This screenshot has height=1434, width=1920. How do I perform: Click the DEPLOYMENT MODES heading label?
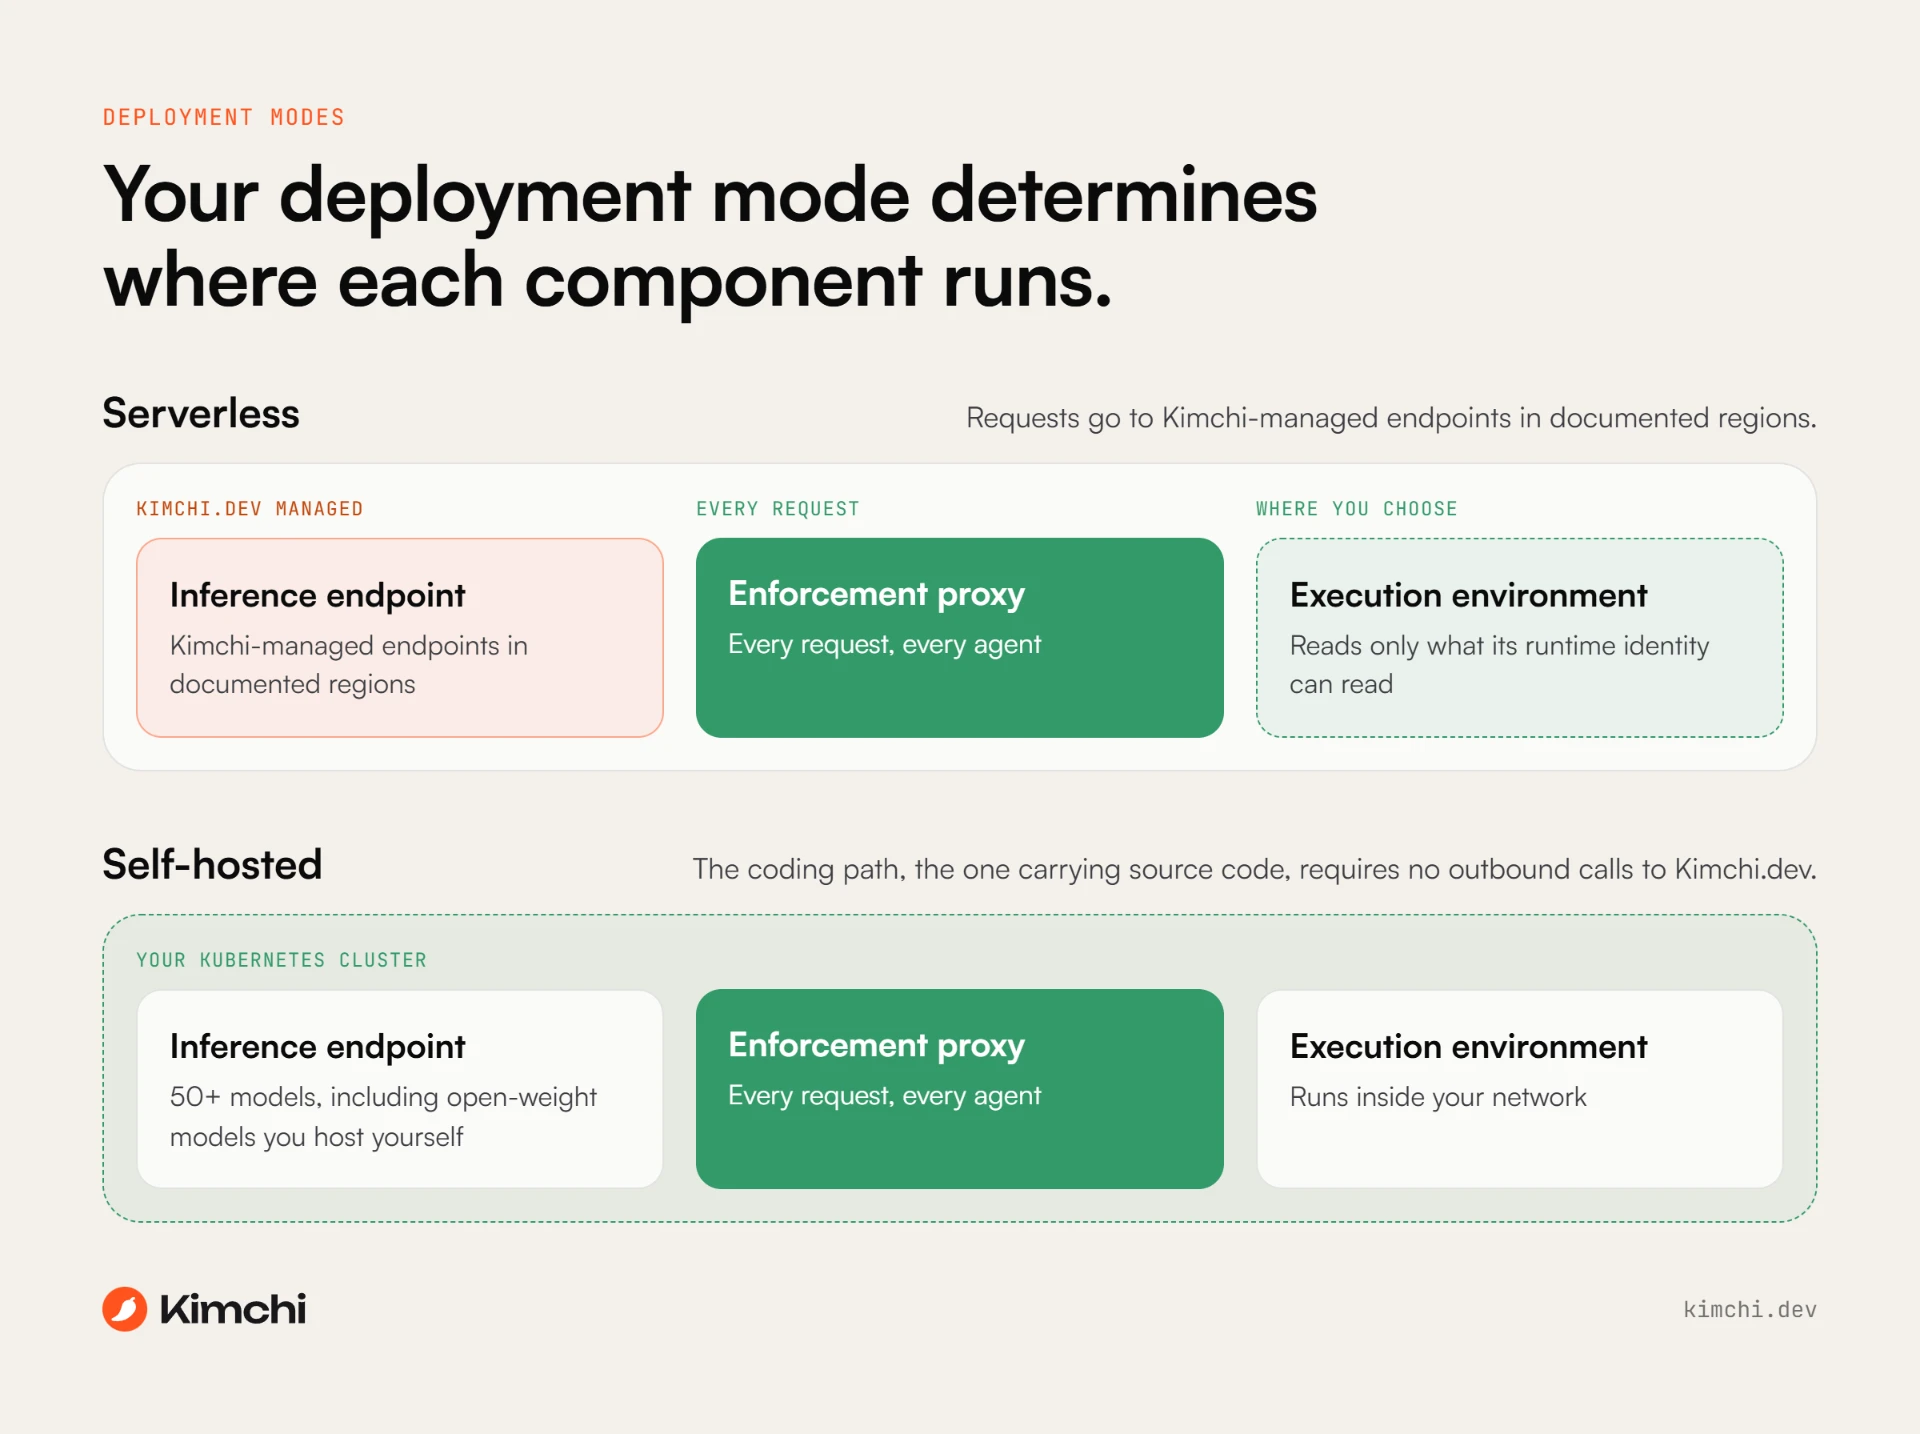[224, 117]
